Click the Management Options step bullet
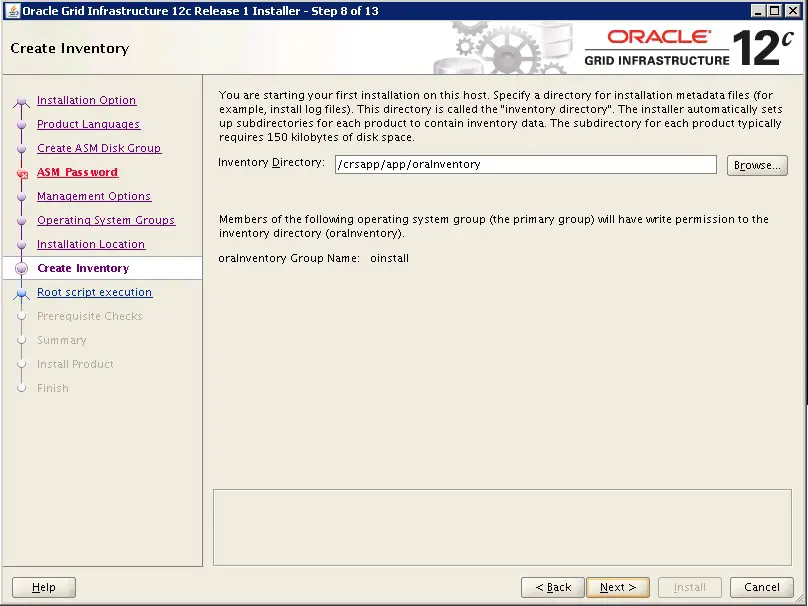Screen dimensions: 808x606 click(22, 197)
